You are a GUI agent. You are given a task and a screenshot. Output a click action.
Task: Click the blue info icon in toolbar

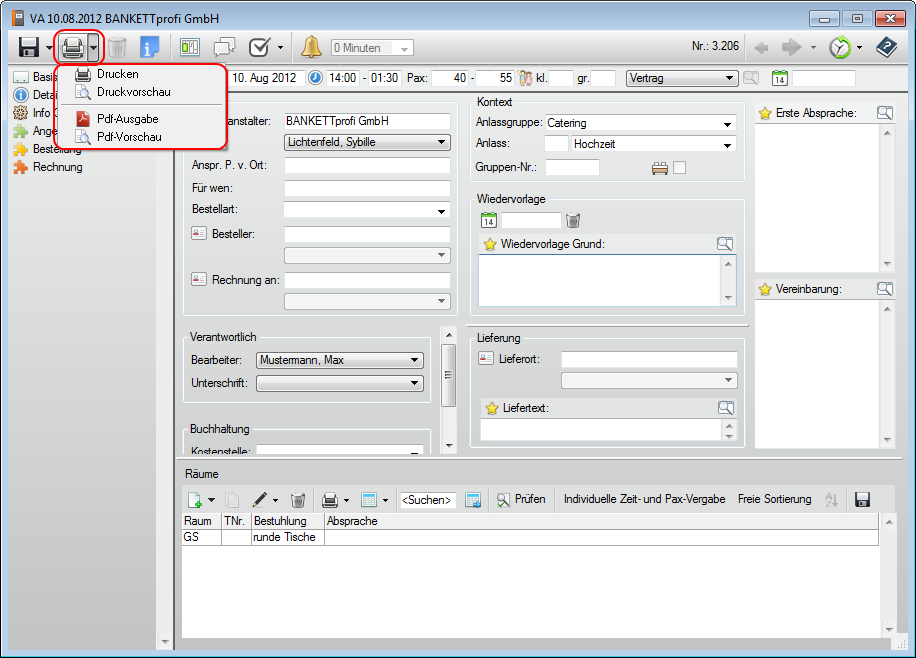pos(150,47)
